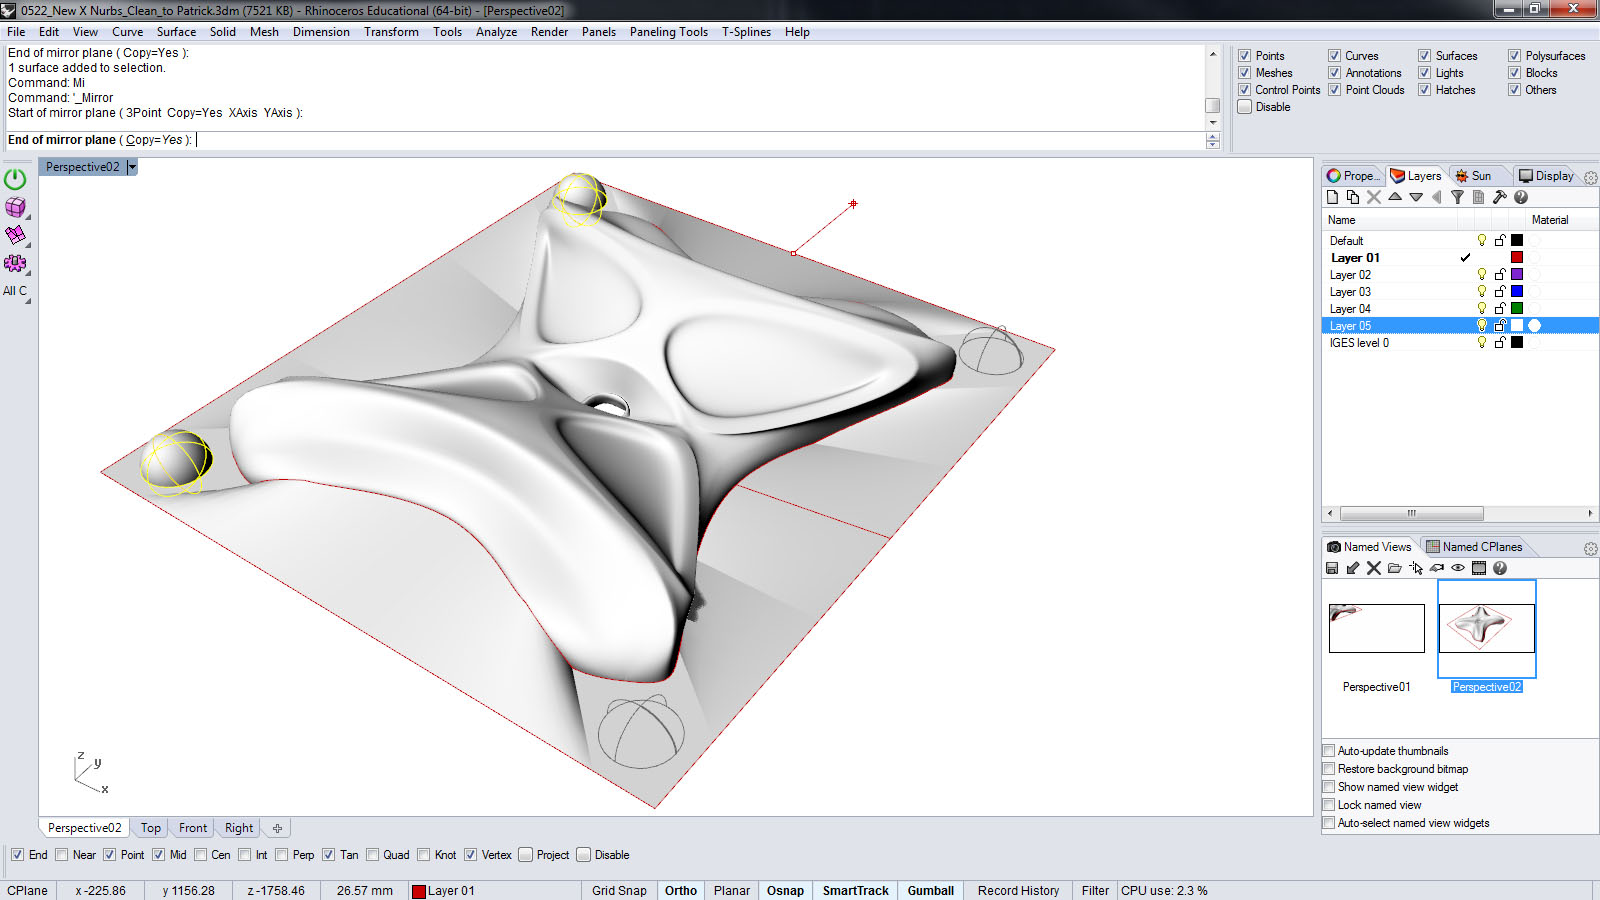Screen dimensions: 1600x900
Task: Click Record History in status bar
Action: 1018,891
